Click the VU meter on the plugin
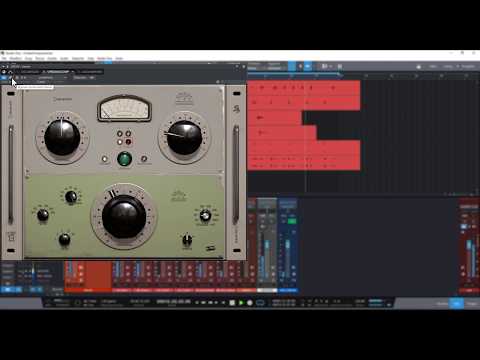The image size is (480, 360). tap(124, 108)
